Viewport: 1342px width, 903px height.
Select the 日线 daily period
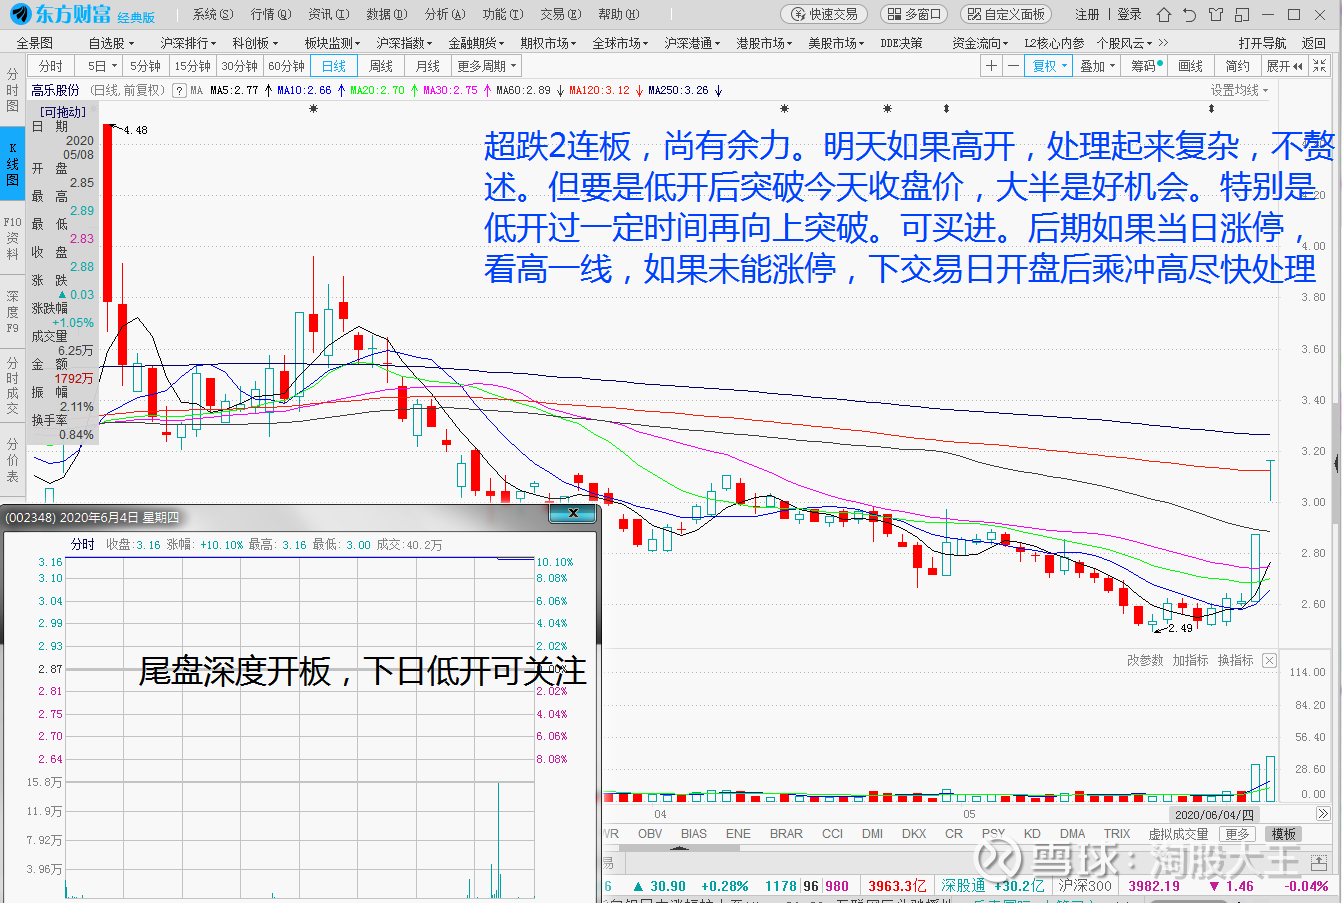[x=334, y=66]
